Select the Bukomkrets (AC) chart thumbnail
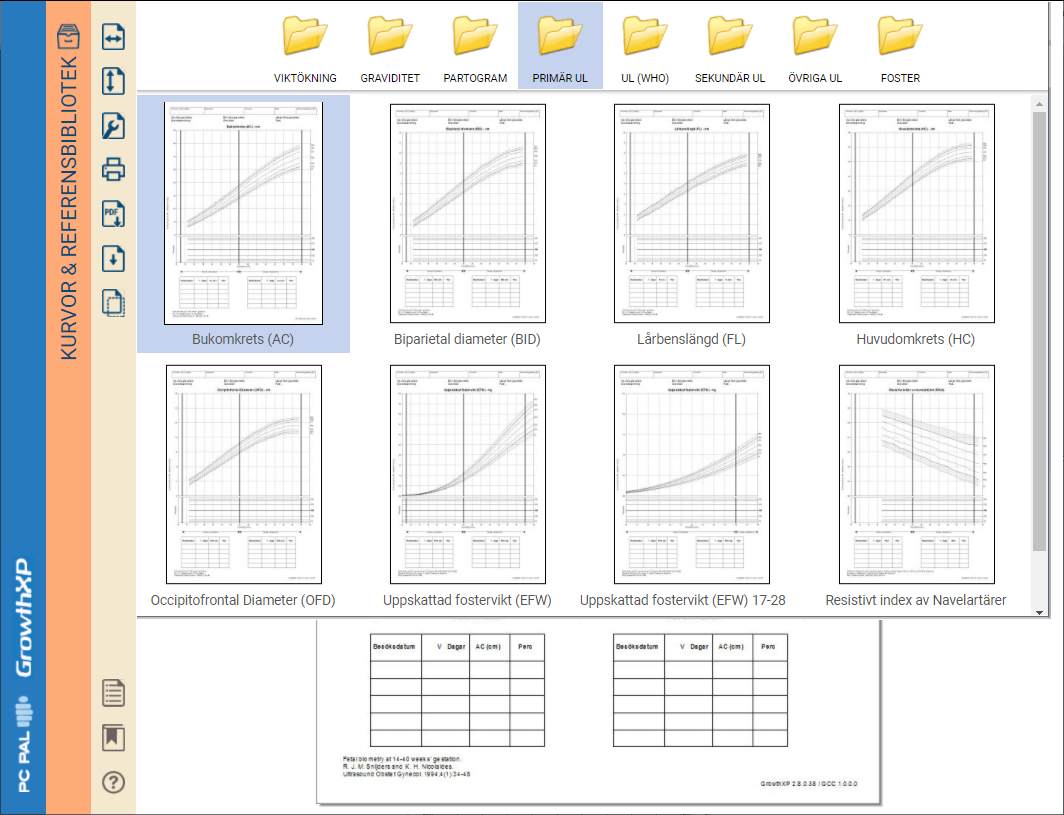1064x815 pixels. (244, 214)
